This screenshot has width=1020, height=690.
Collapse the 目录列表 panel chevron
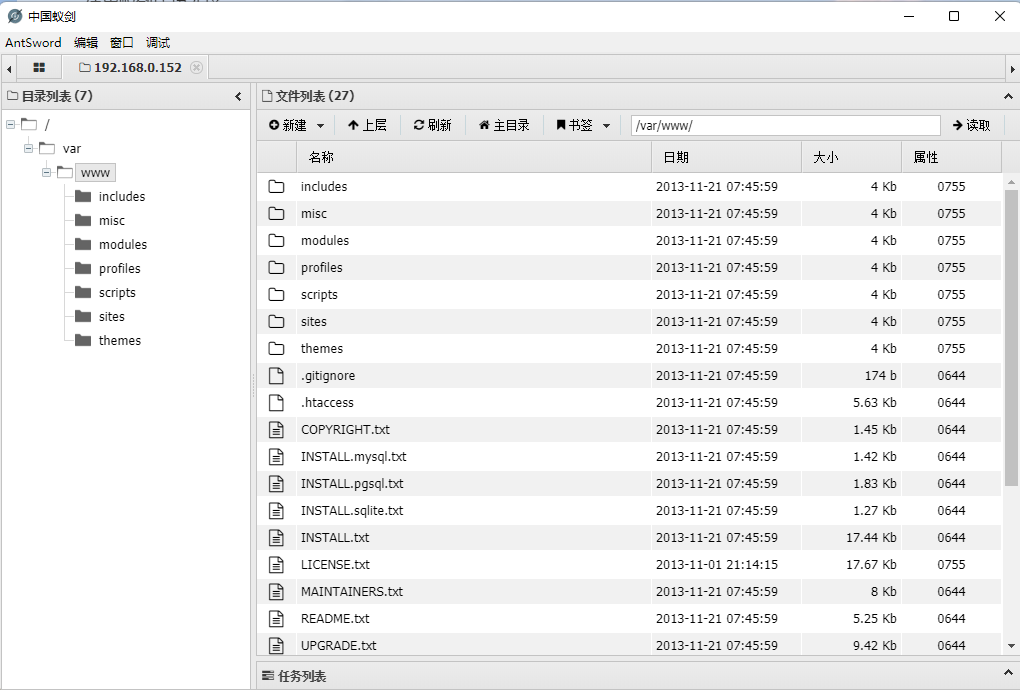[x=238, y=97]
